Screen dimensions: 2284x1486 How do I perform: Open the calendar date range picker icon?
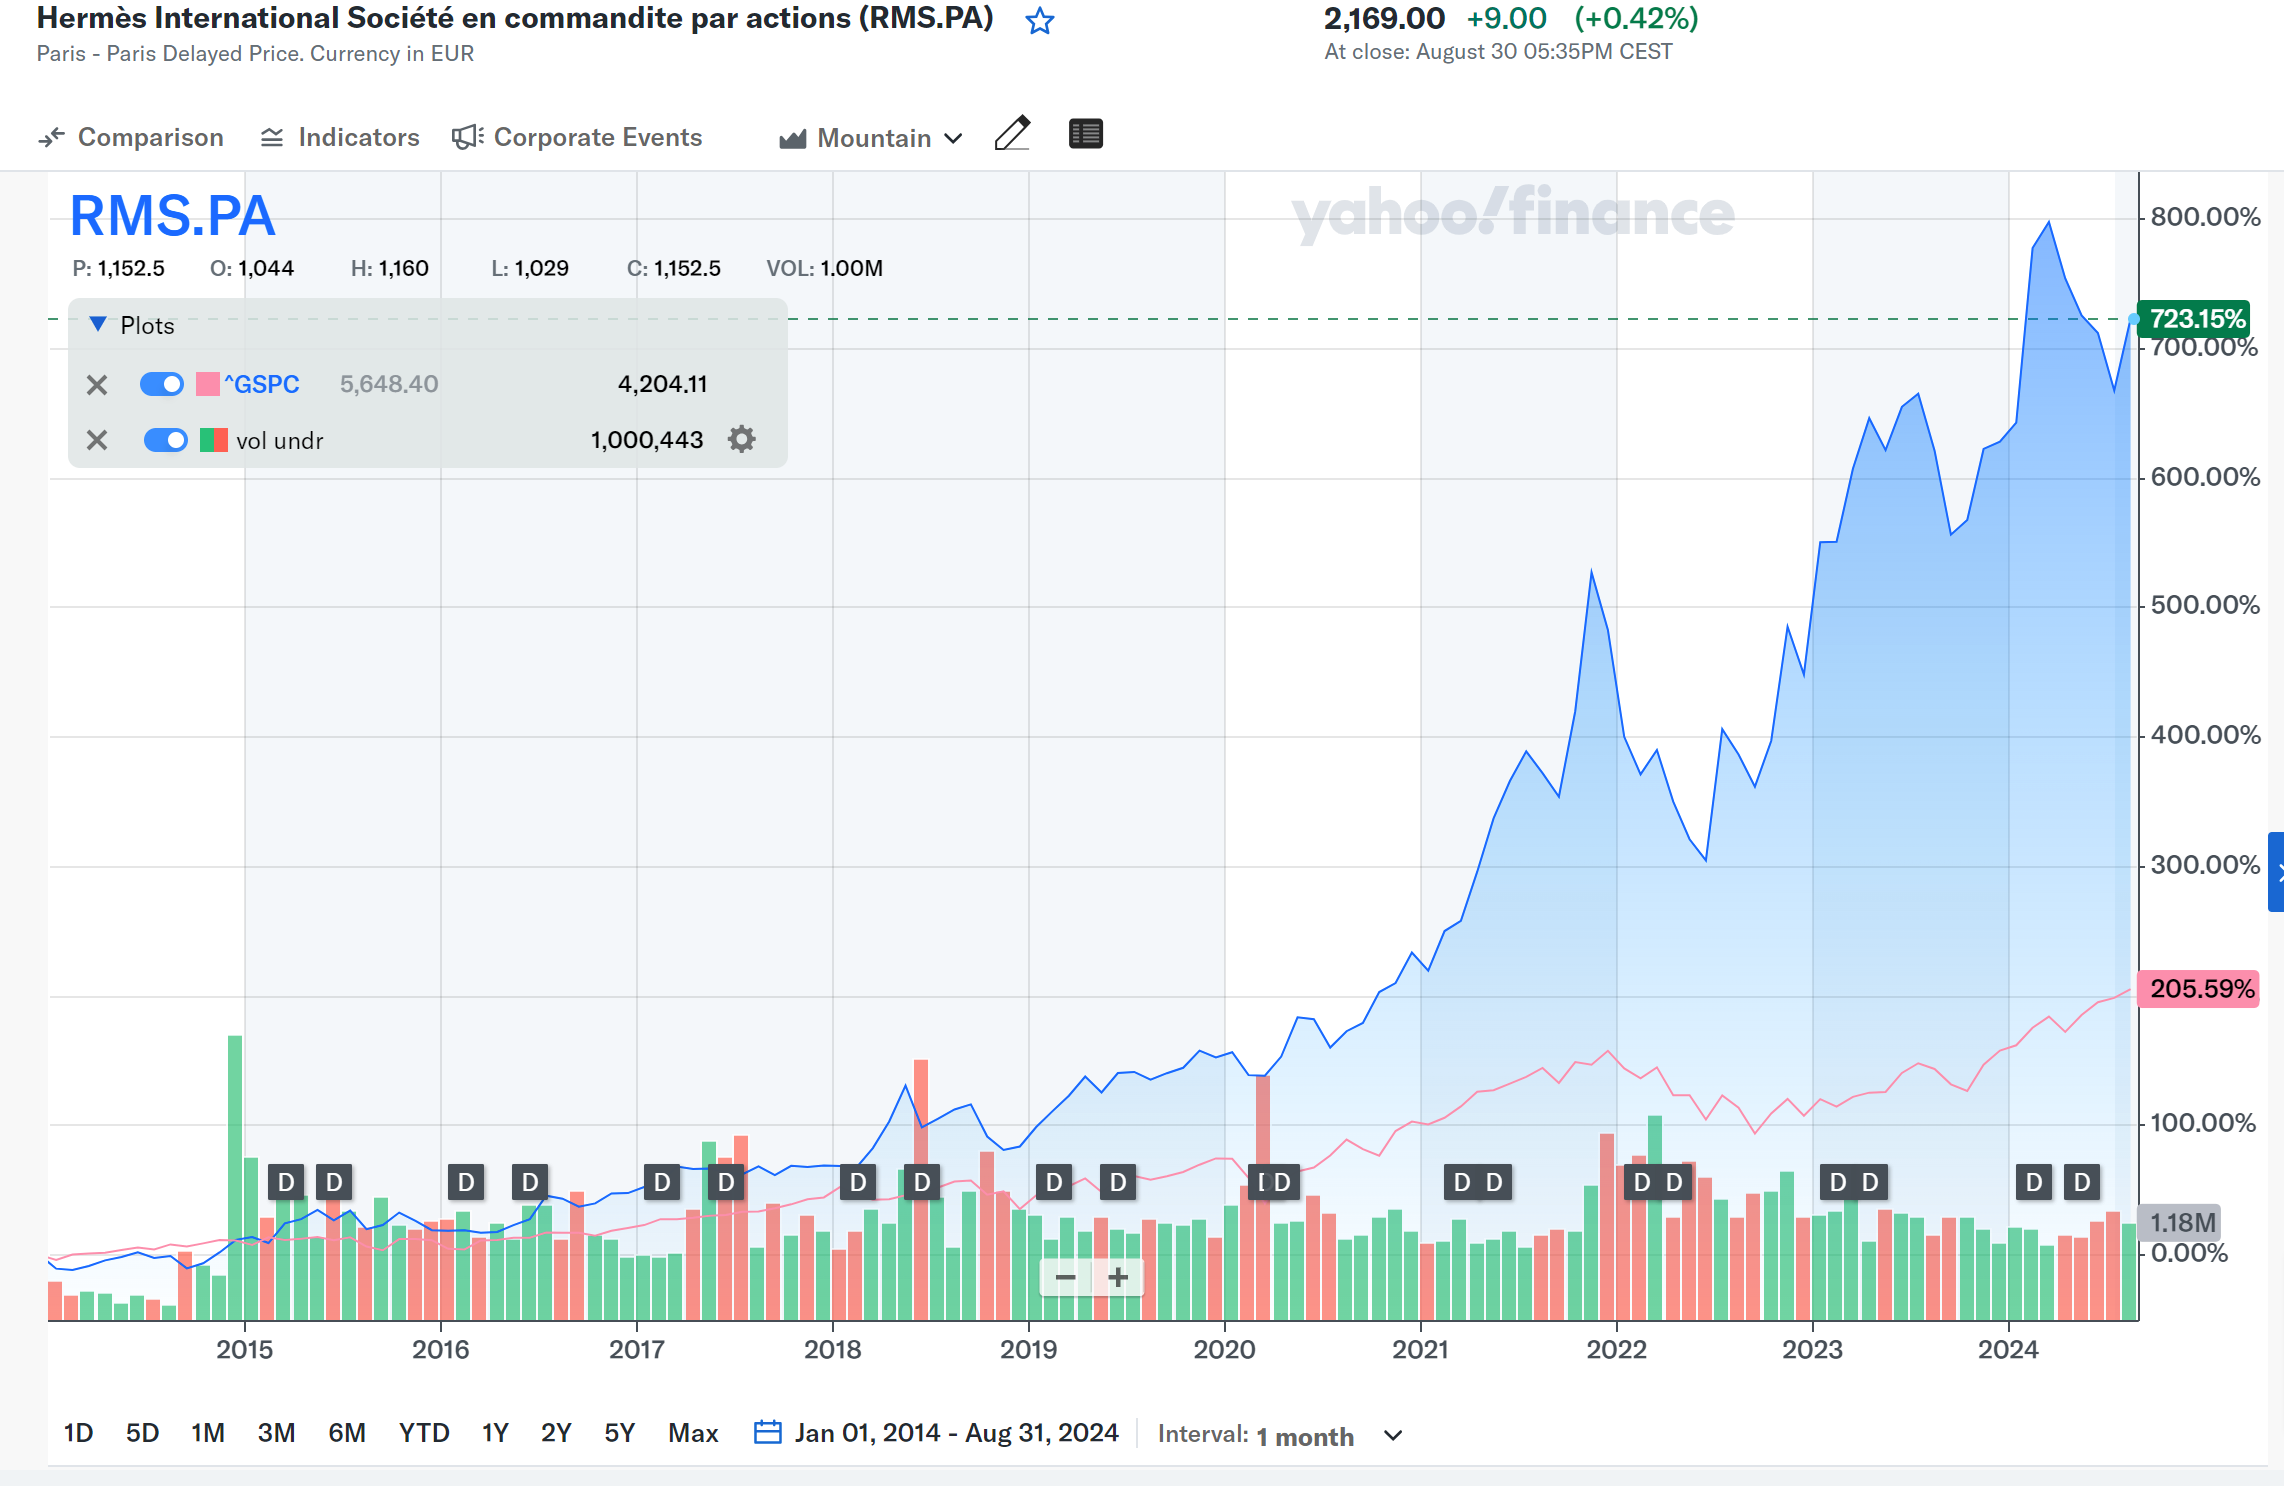(x=767, y=1432)
